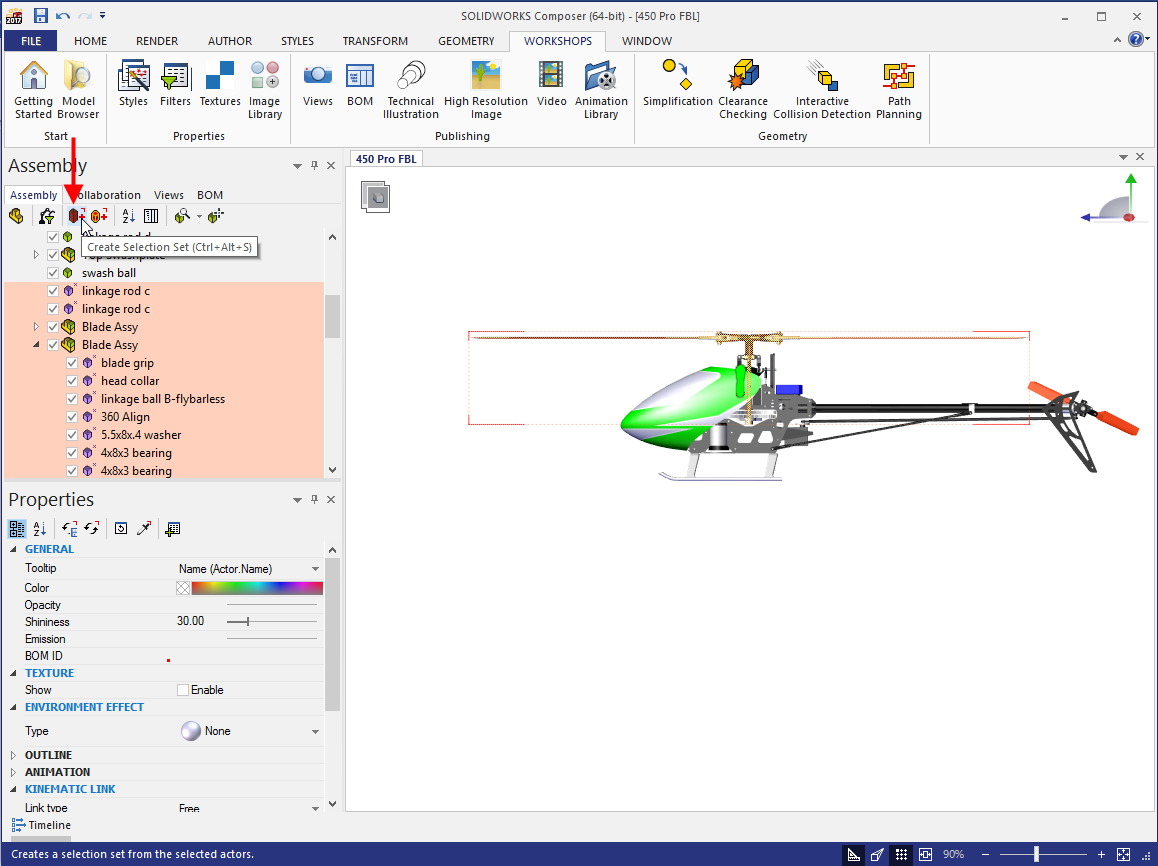
Task: Expand the OUTLINE properties section
Action: coord(14,755)
